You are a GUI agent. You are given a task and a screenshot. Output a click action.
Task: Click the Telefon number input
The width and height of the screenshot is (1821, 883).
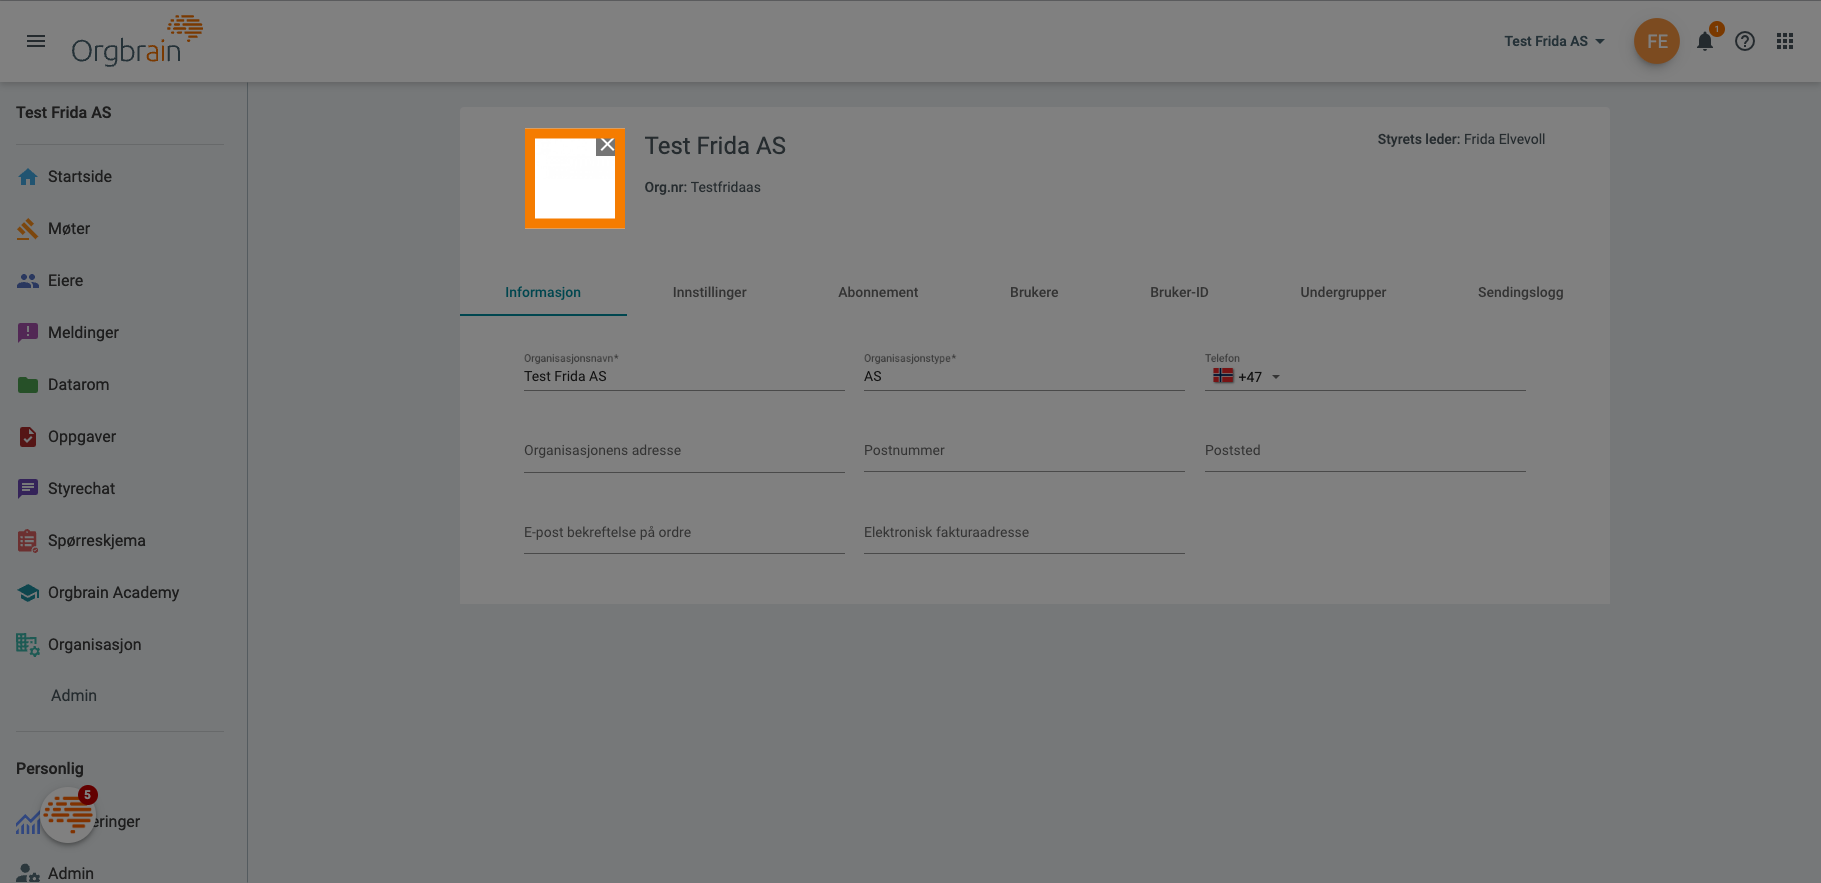point(1405,377)
